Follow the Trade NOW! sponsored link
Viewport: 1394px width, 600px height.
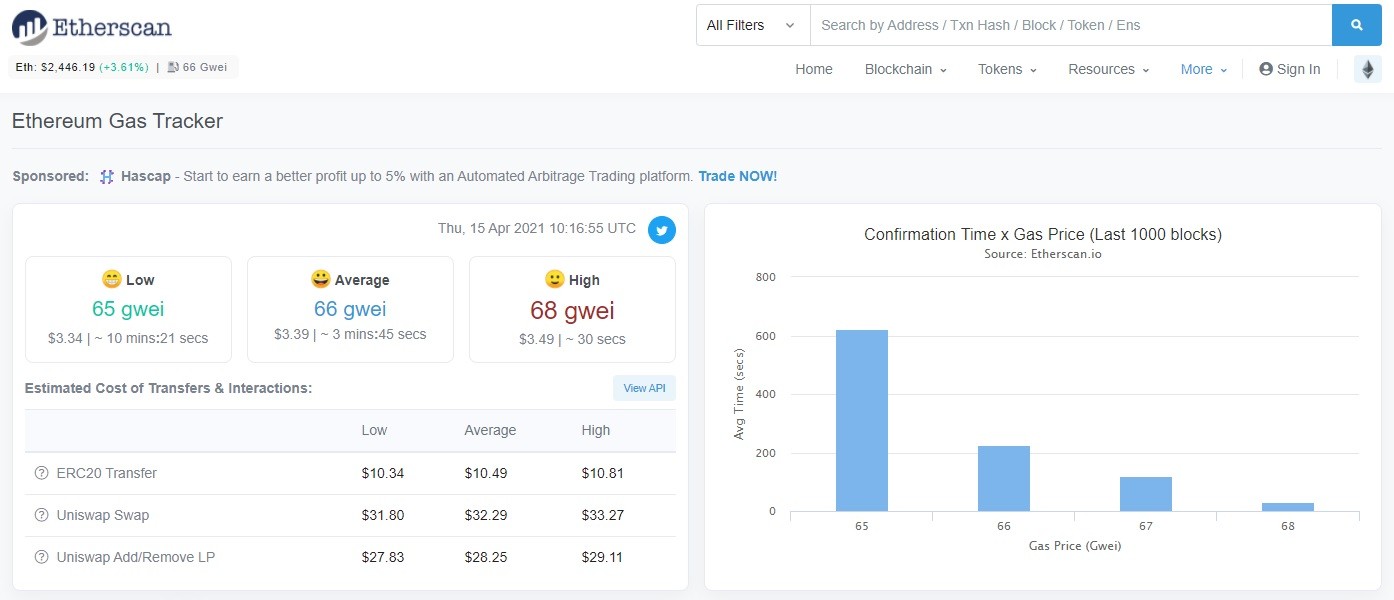click(x=738, y=176)
